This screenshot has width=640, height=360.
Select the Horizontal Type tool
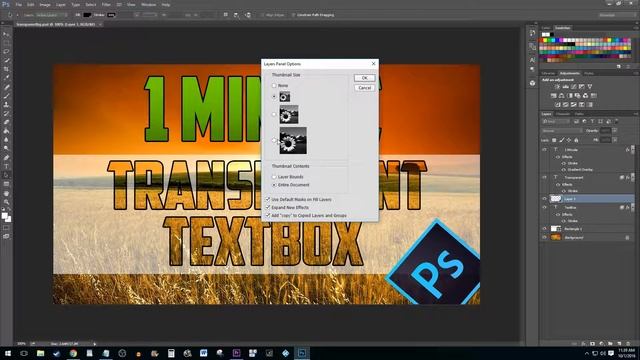click(6, 167)
